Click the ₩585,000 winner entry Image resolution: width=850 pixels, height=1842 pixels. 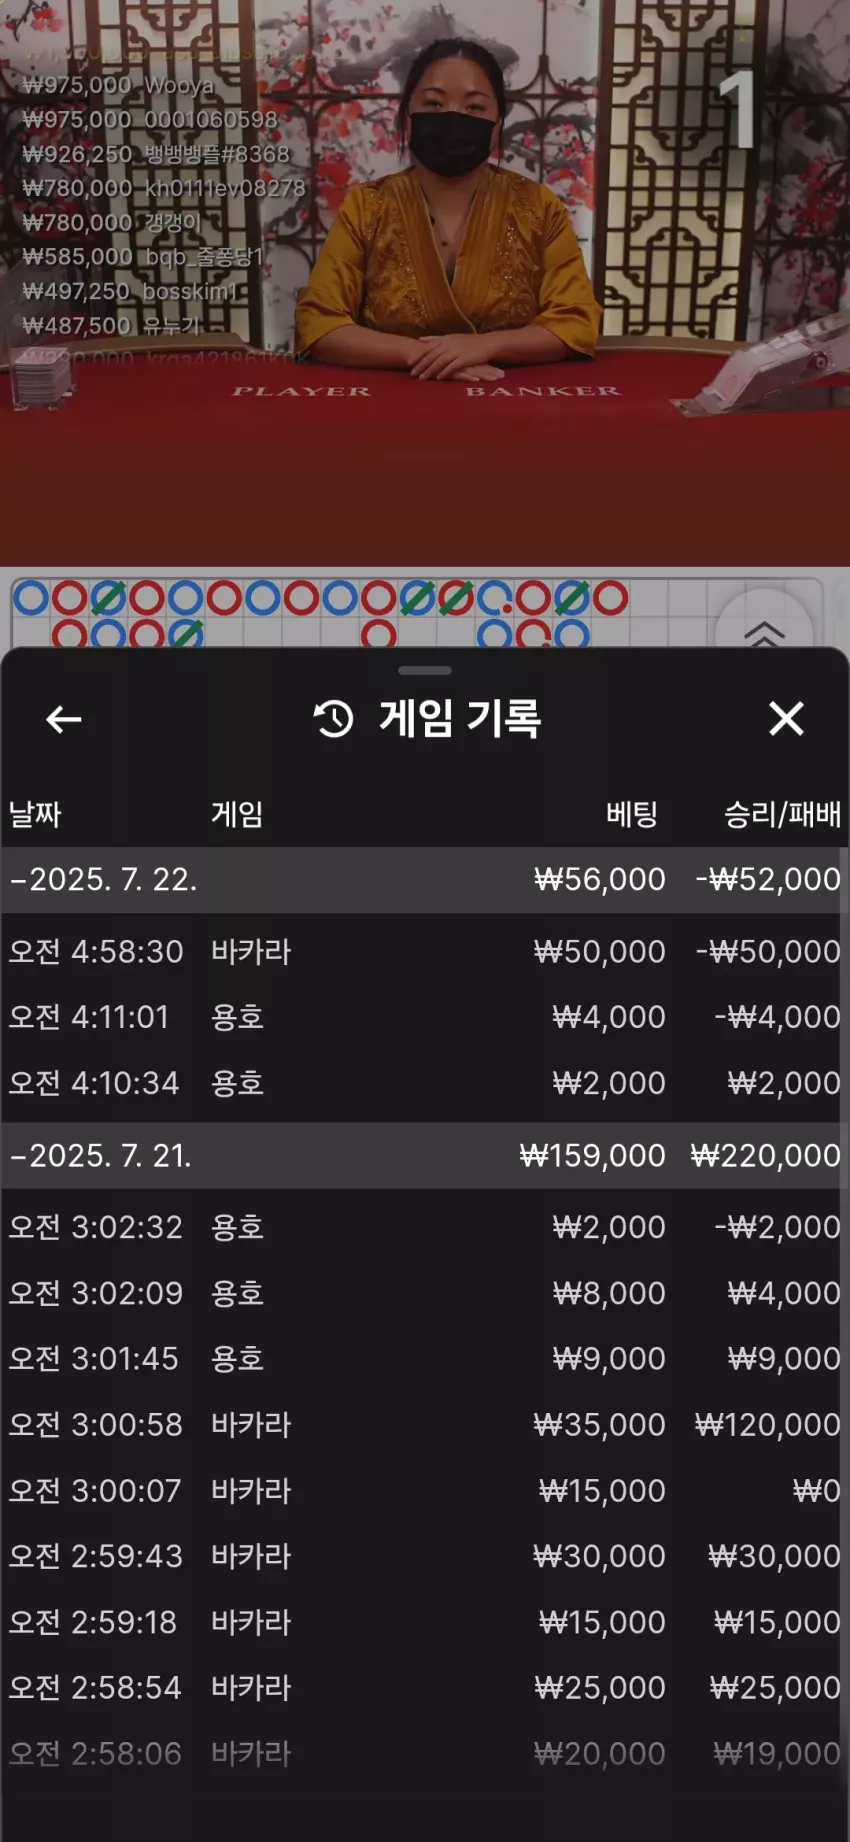point(143,257)
